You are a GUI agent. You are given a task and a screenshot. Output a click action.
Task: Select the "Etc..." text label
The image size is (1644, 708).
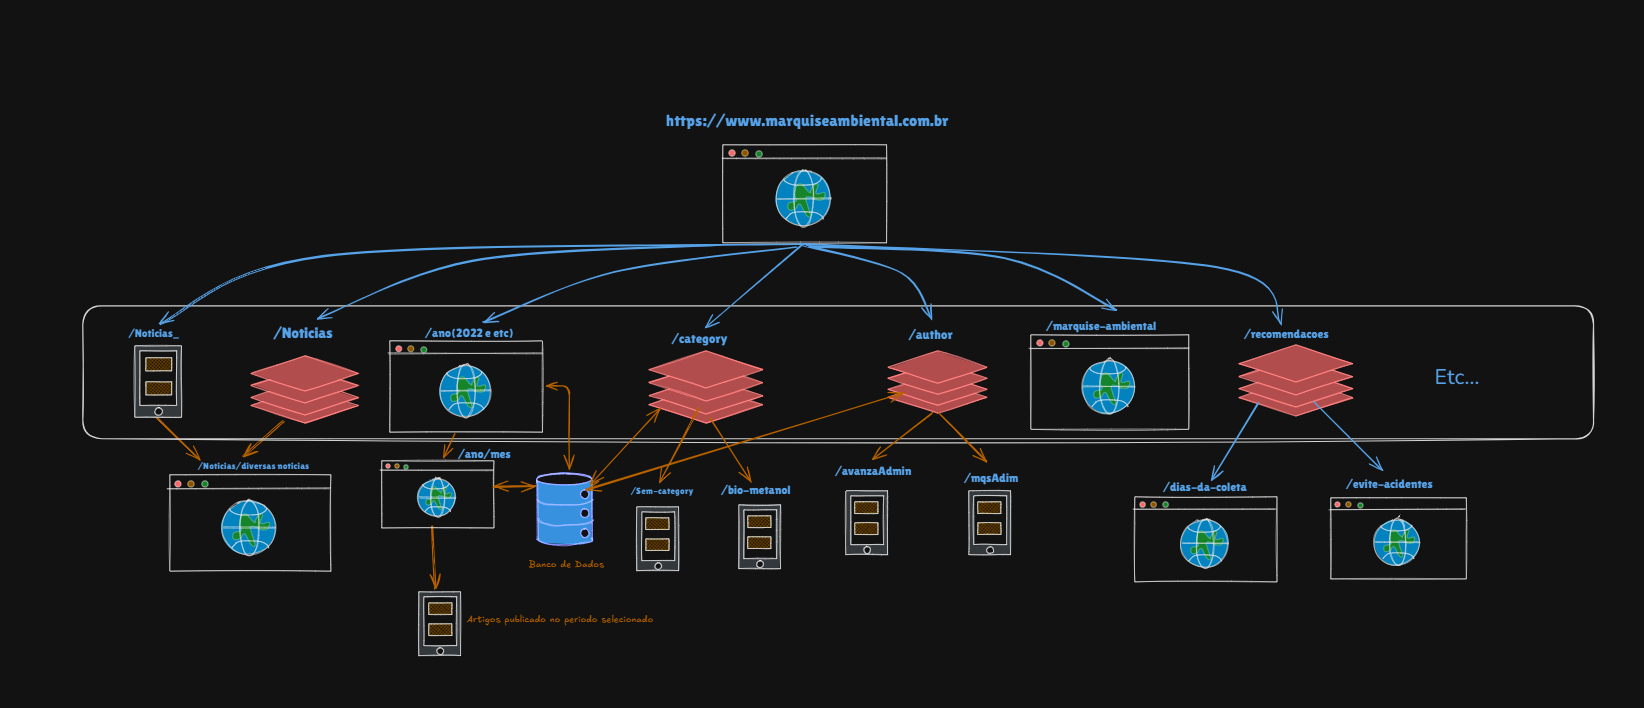1456,377
